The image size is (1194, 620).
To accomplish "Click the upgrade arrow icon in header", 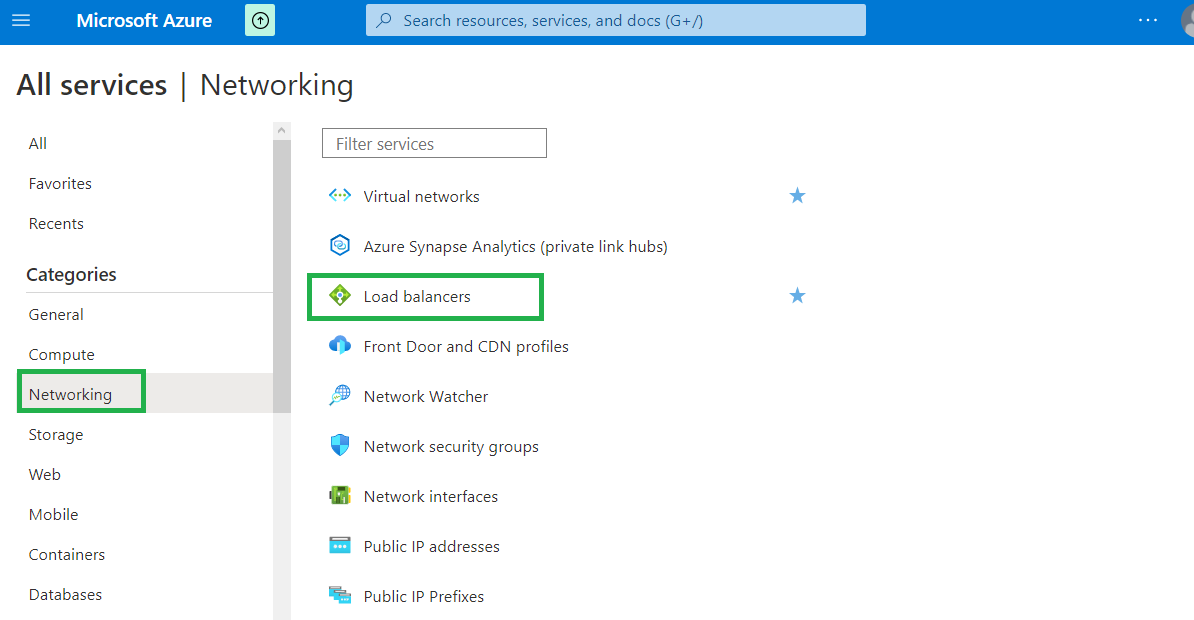I will tap(260, 20).
